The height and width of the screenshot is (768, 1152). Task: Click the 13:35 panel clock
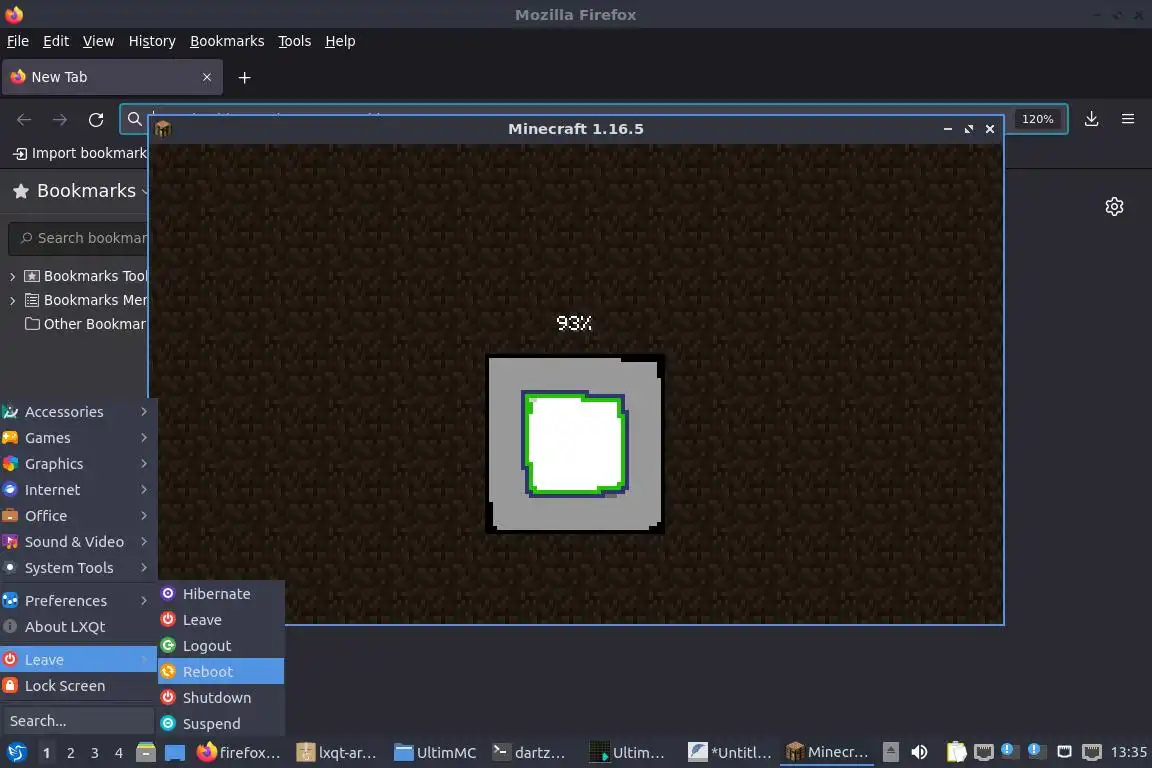(x=1128, y=752)
